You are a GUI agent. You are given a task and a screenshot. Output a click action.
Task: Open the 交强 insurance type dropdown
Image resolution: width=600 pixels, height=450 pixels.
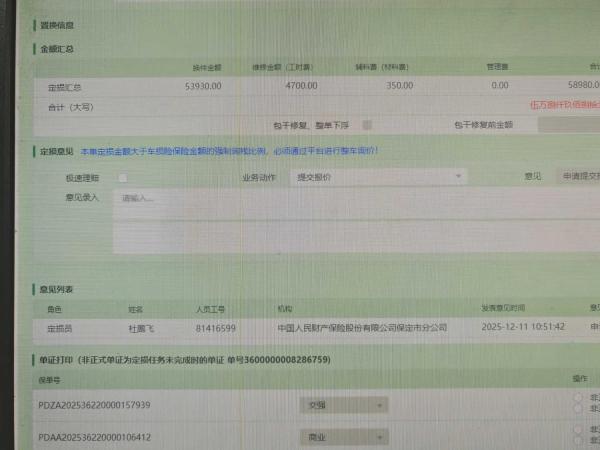click(344, 405)
